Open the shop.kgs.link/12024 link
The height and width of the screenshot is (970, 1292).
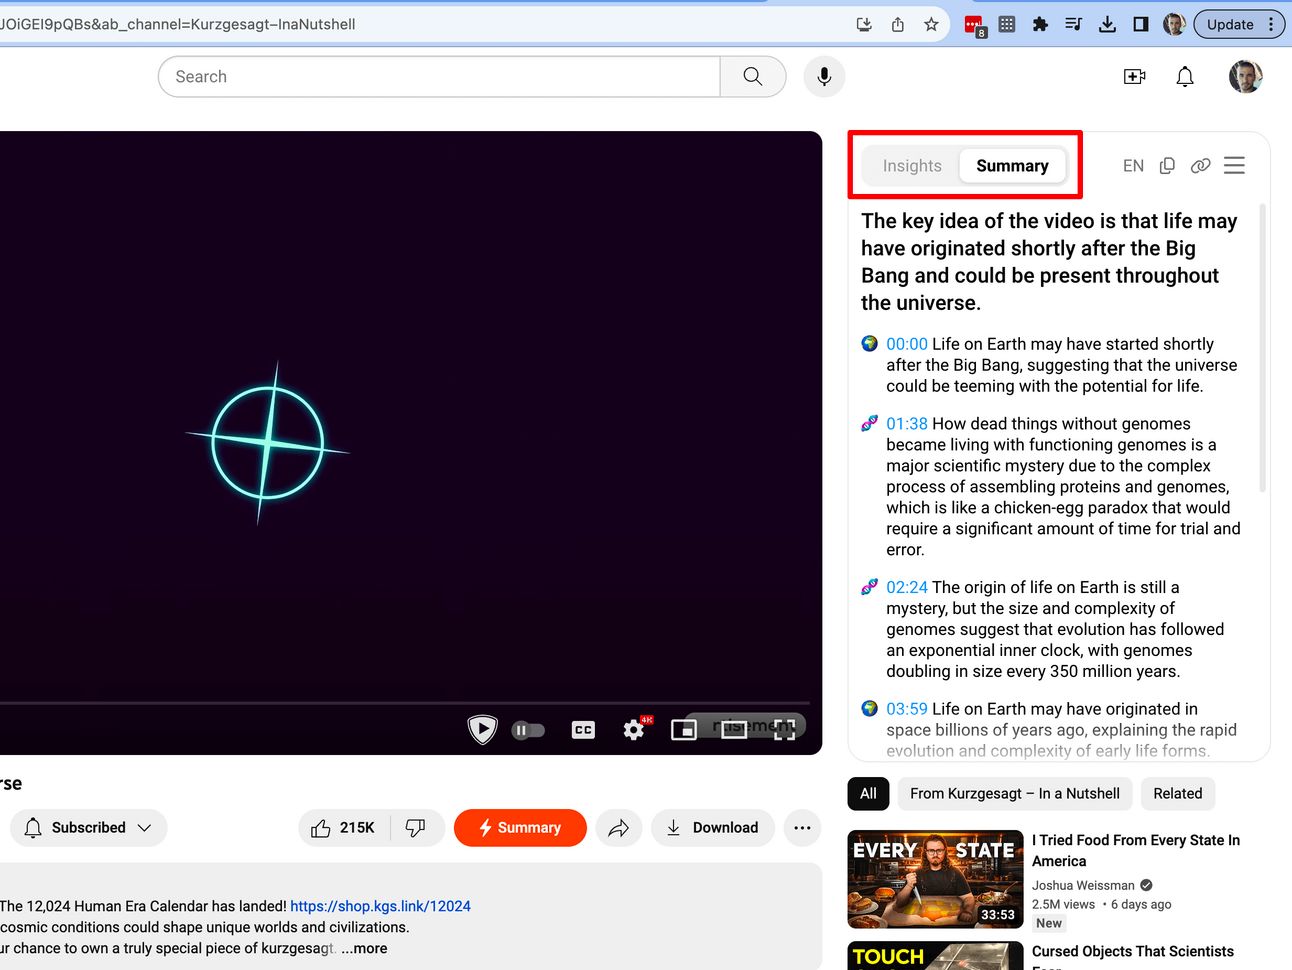coord(380,906)
